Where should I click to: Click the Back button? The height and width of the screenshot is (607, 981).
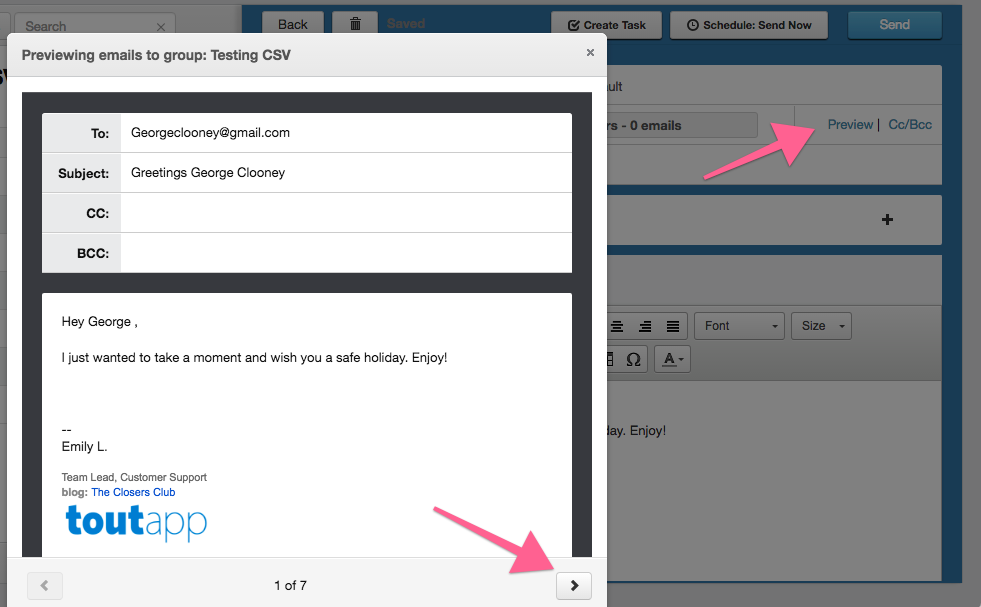[292, 25]
